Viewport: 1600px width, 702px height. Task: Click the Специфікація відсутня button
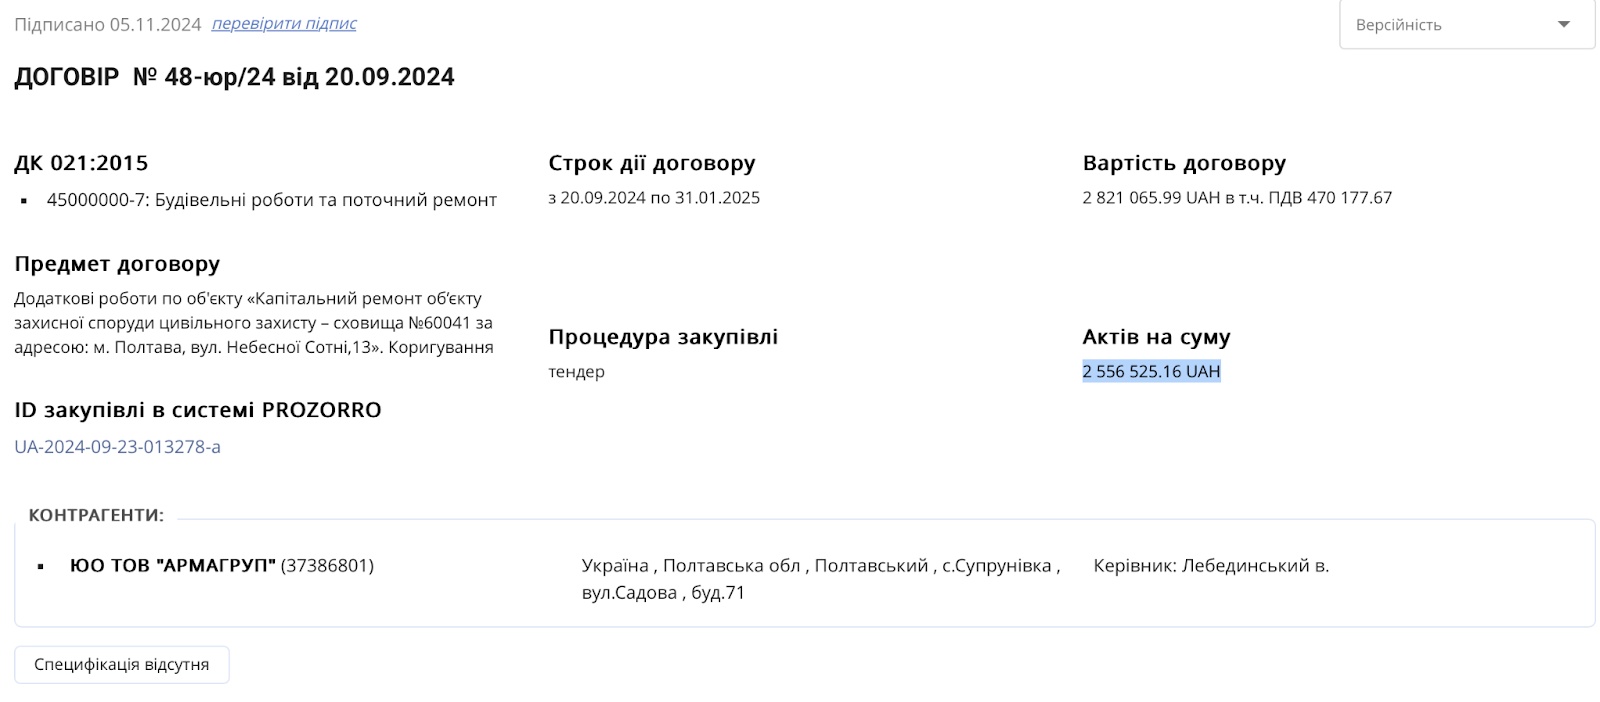(121, 664)
